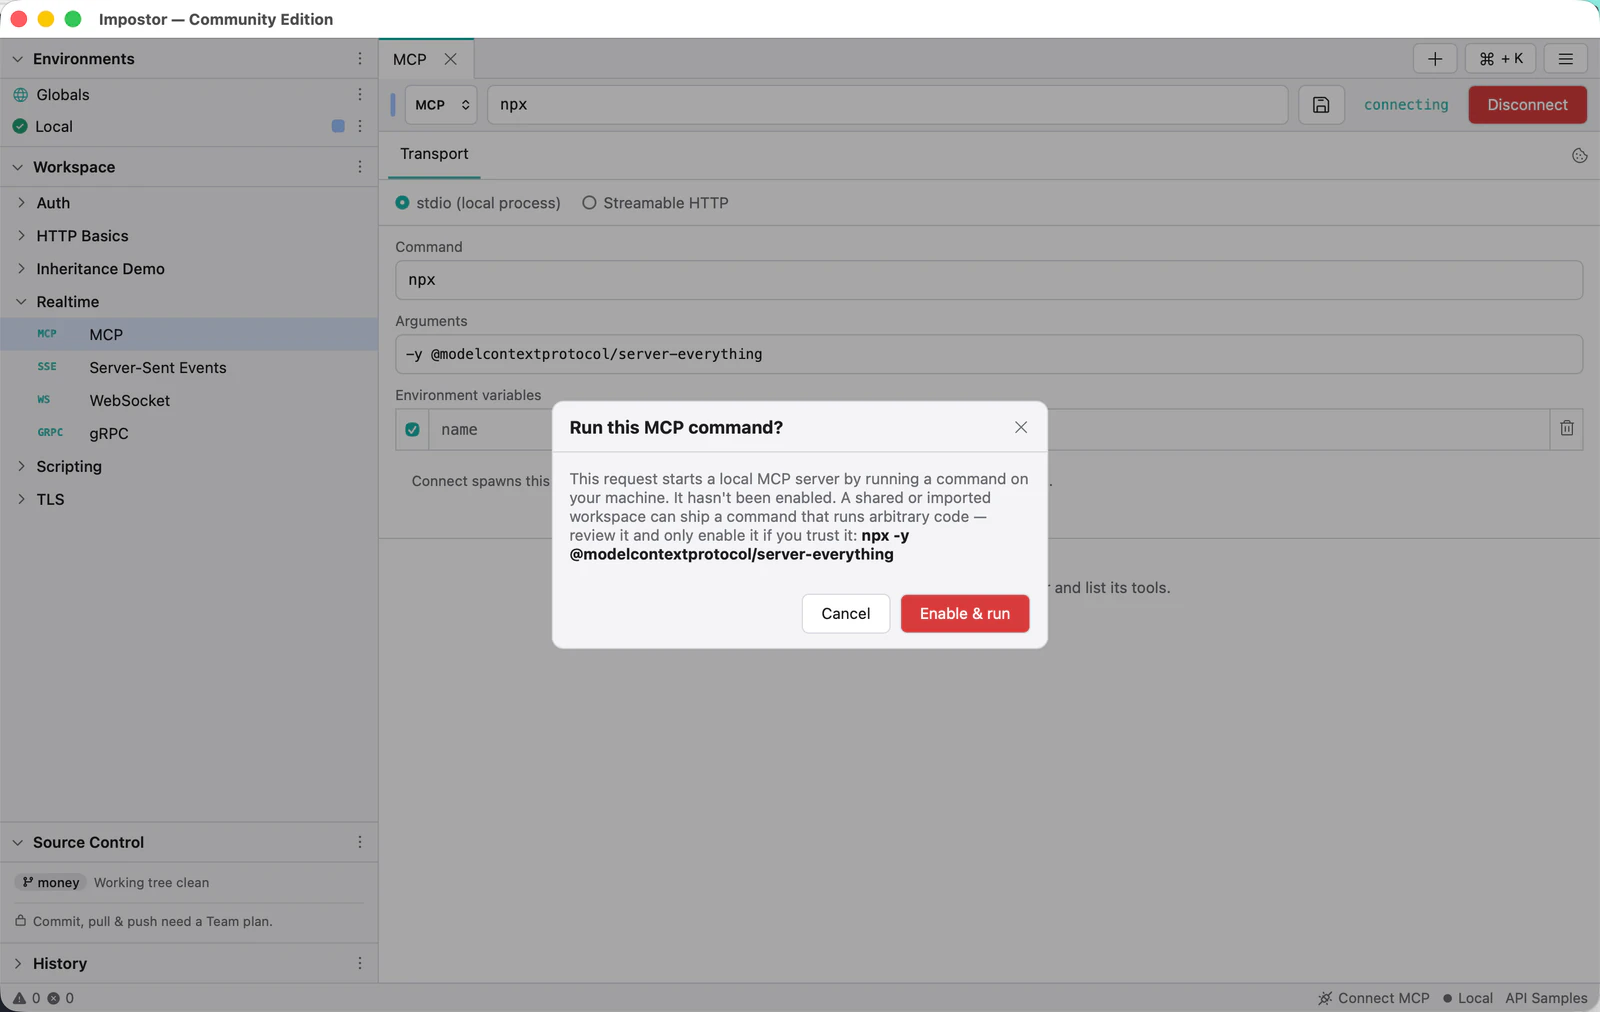
Task: Expand the History section
Action: [x=17, y=963]
